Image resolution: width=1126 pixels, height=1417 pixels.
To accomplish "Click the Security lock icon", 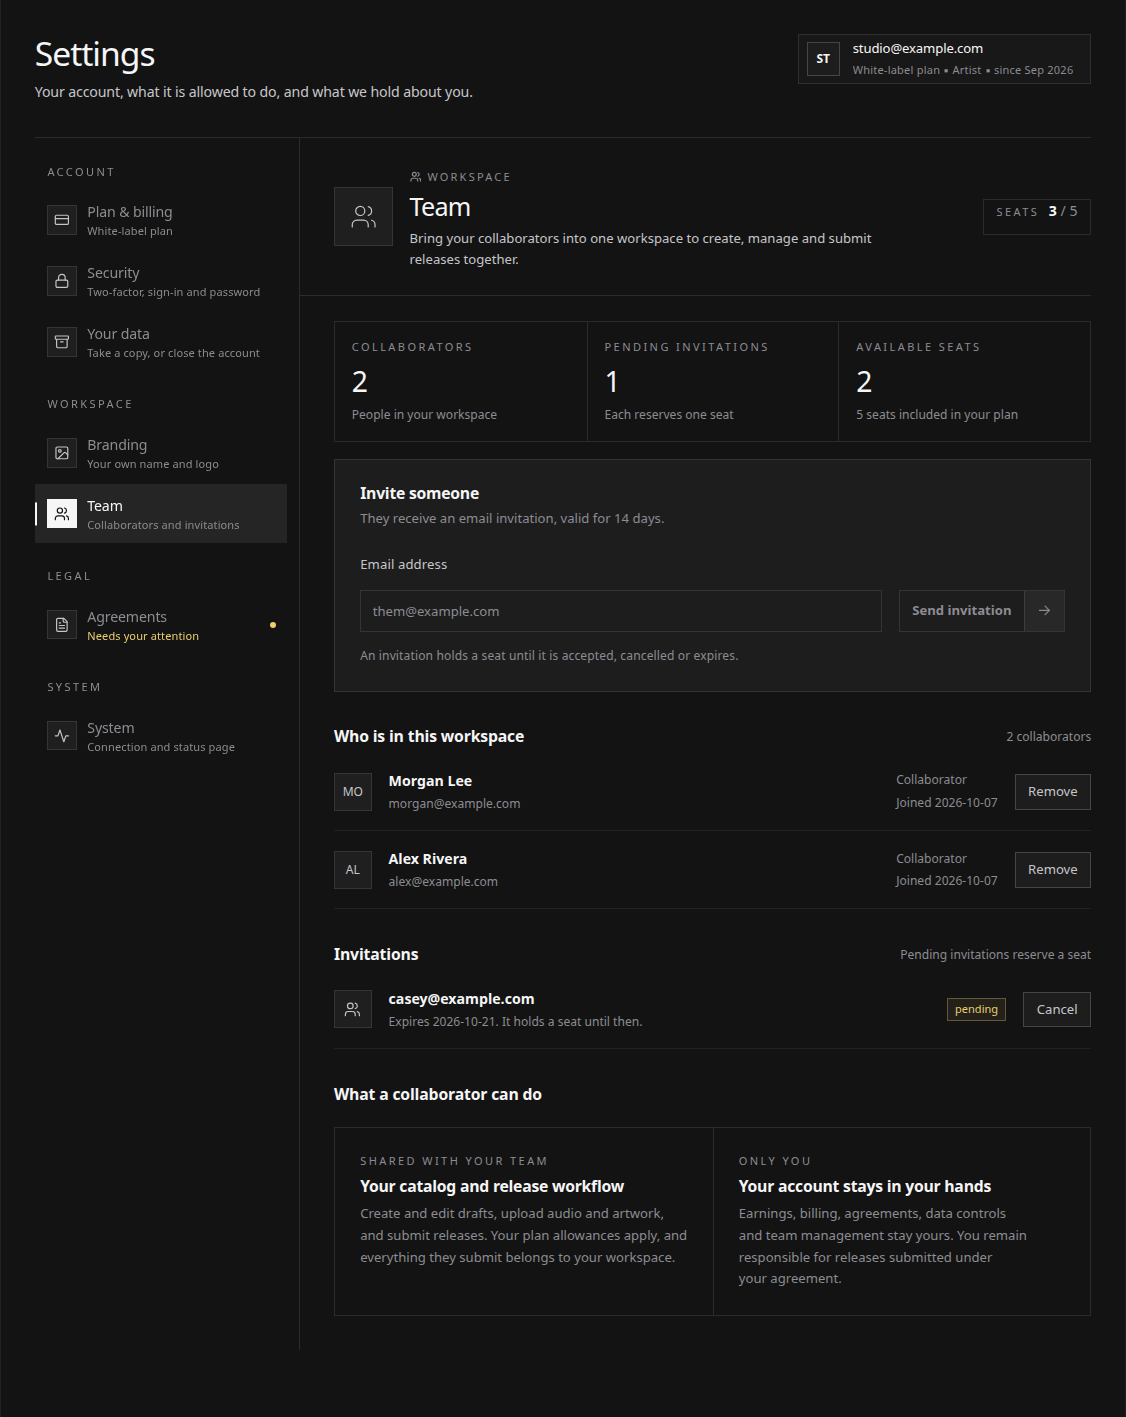I will (62, 281).
